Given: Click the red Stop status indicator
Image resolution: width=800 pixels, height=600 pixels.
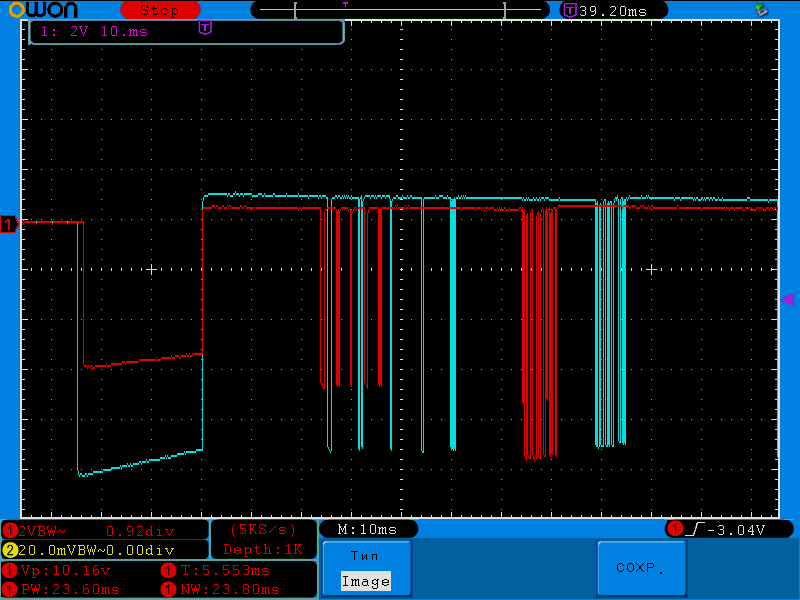Looking at the screenshot, I should point(159,10).
